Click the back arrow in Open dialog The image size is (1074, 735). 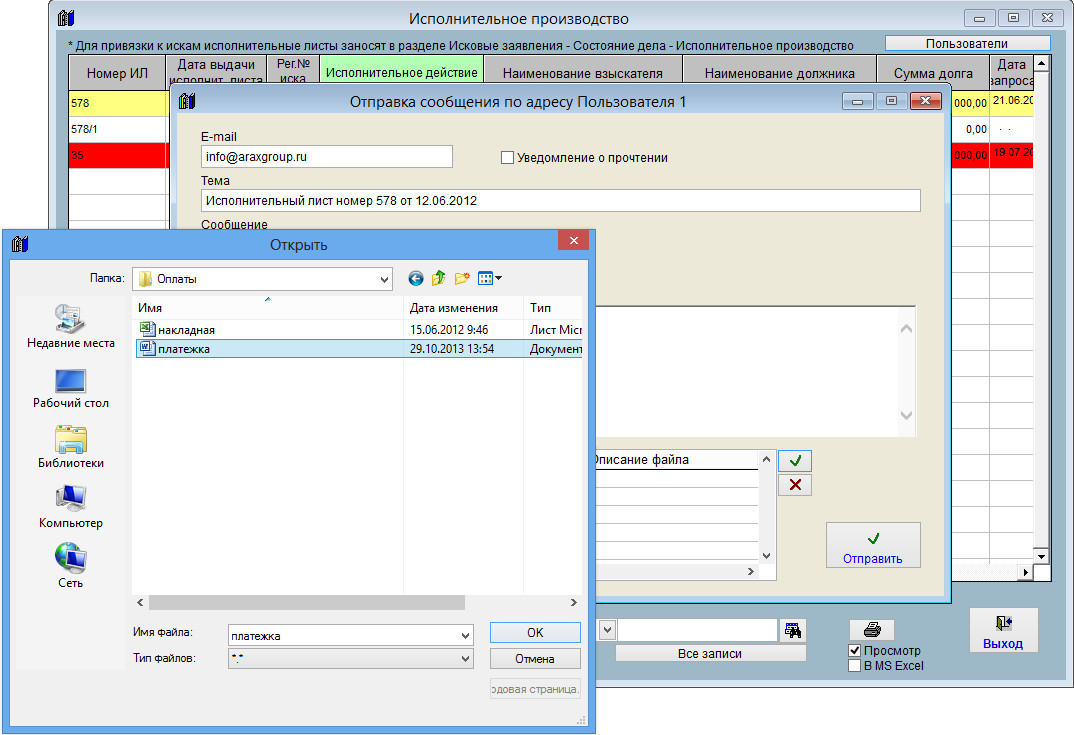click(416, 279)
